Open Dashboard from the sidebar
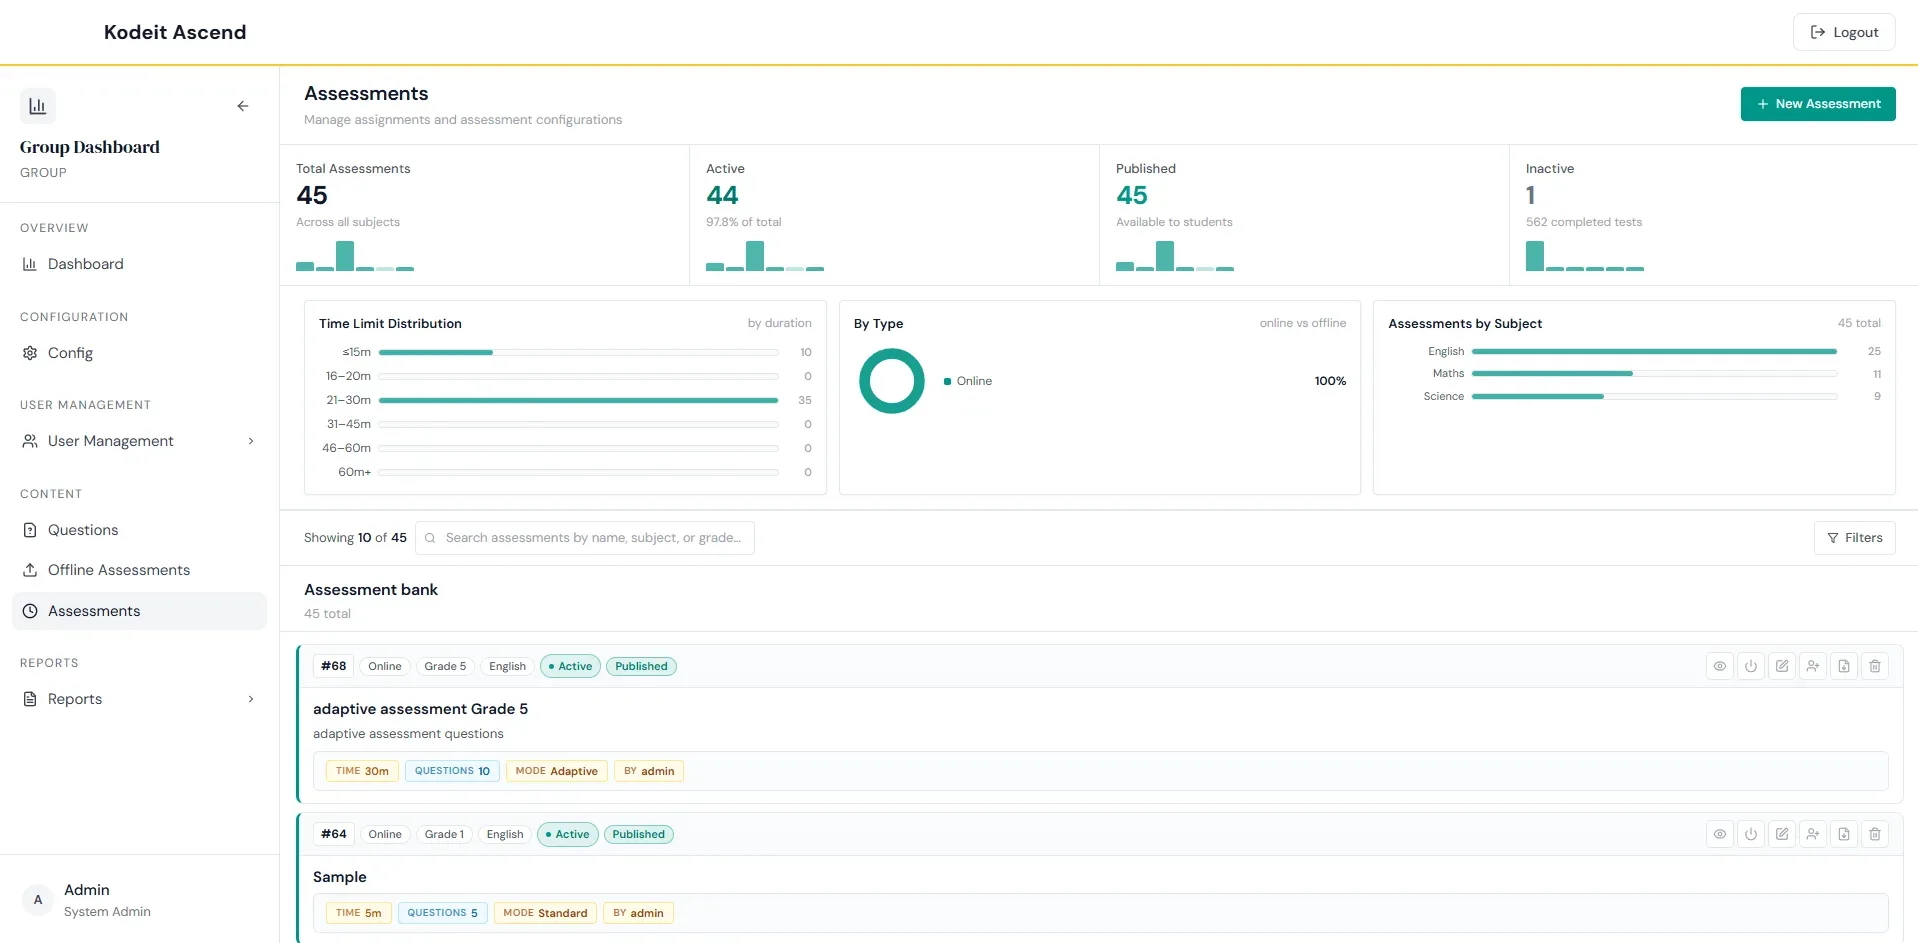The height and width of the screenshot is (943, 1918). (139, 264)
